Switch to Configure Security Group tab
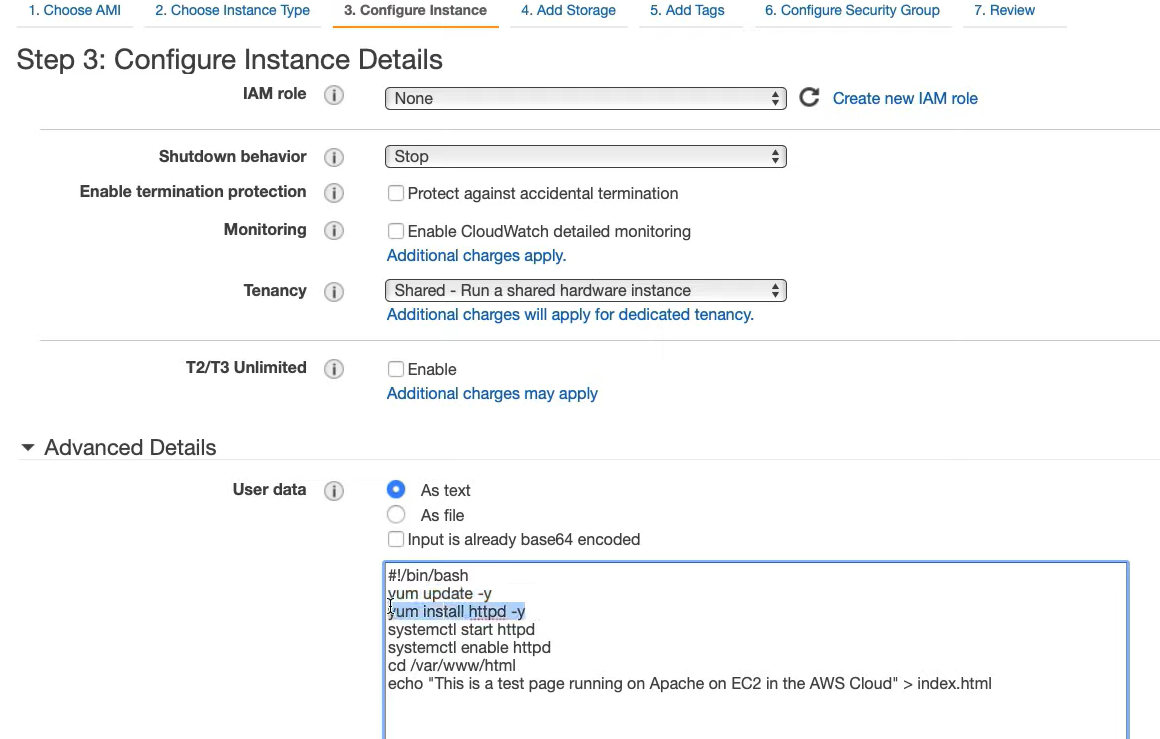The height and width of the screenshot is (739, 1160). (852, 11)
